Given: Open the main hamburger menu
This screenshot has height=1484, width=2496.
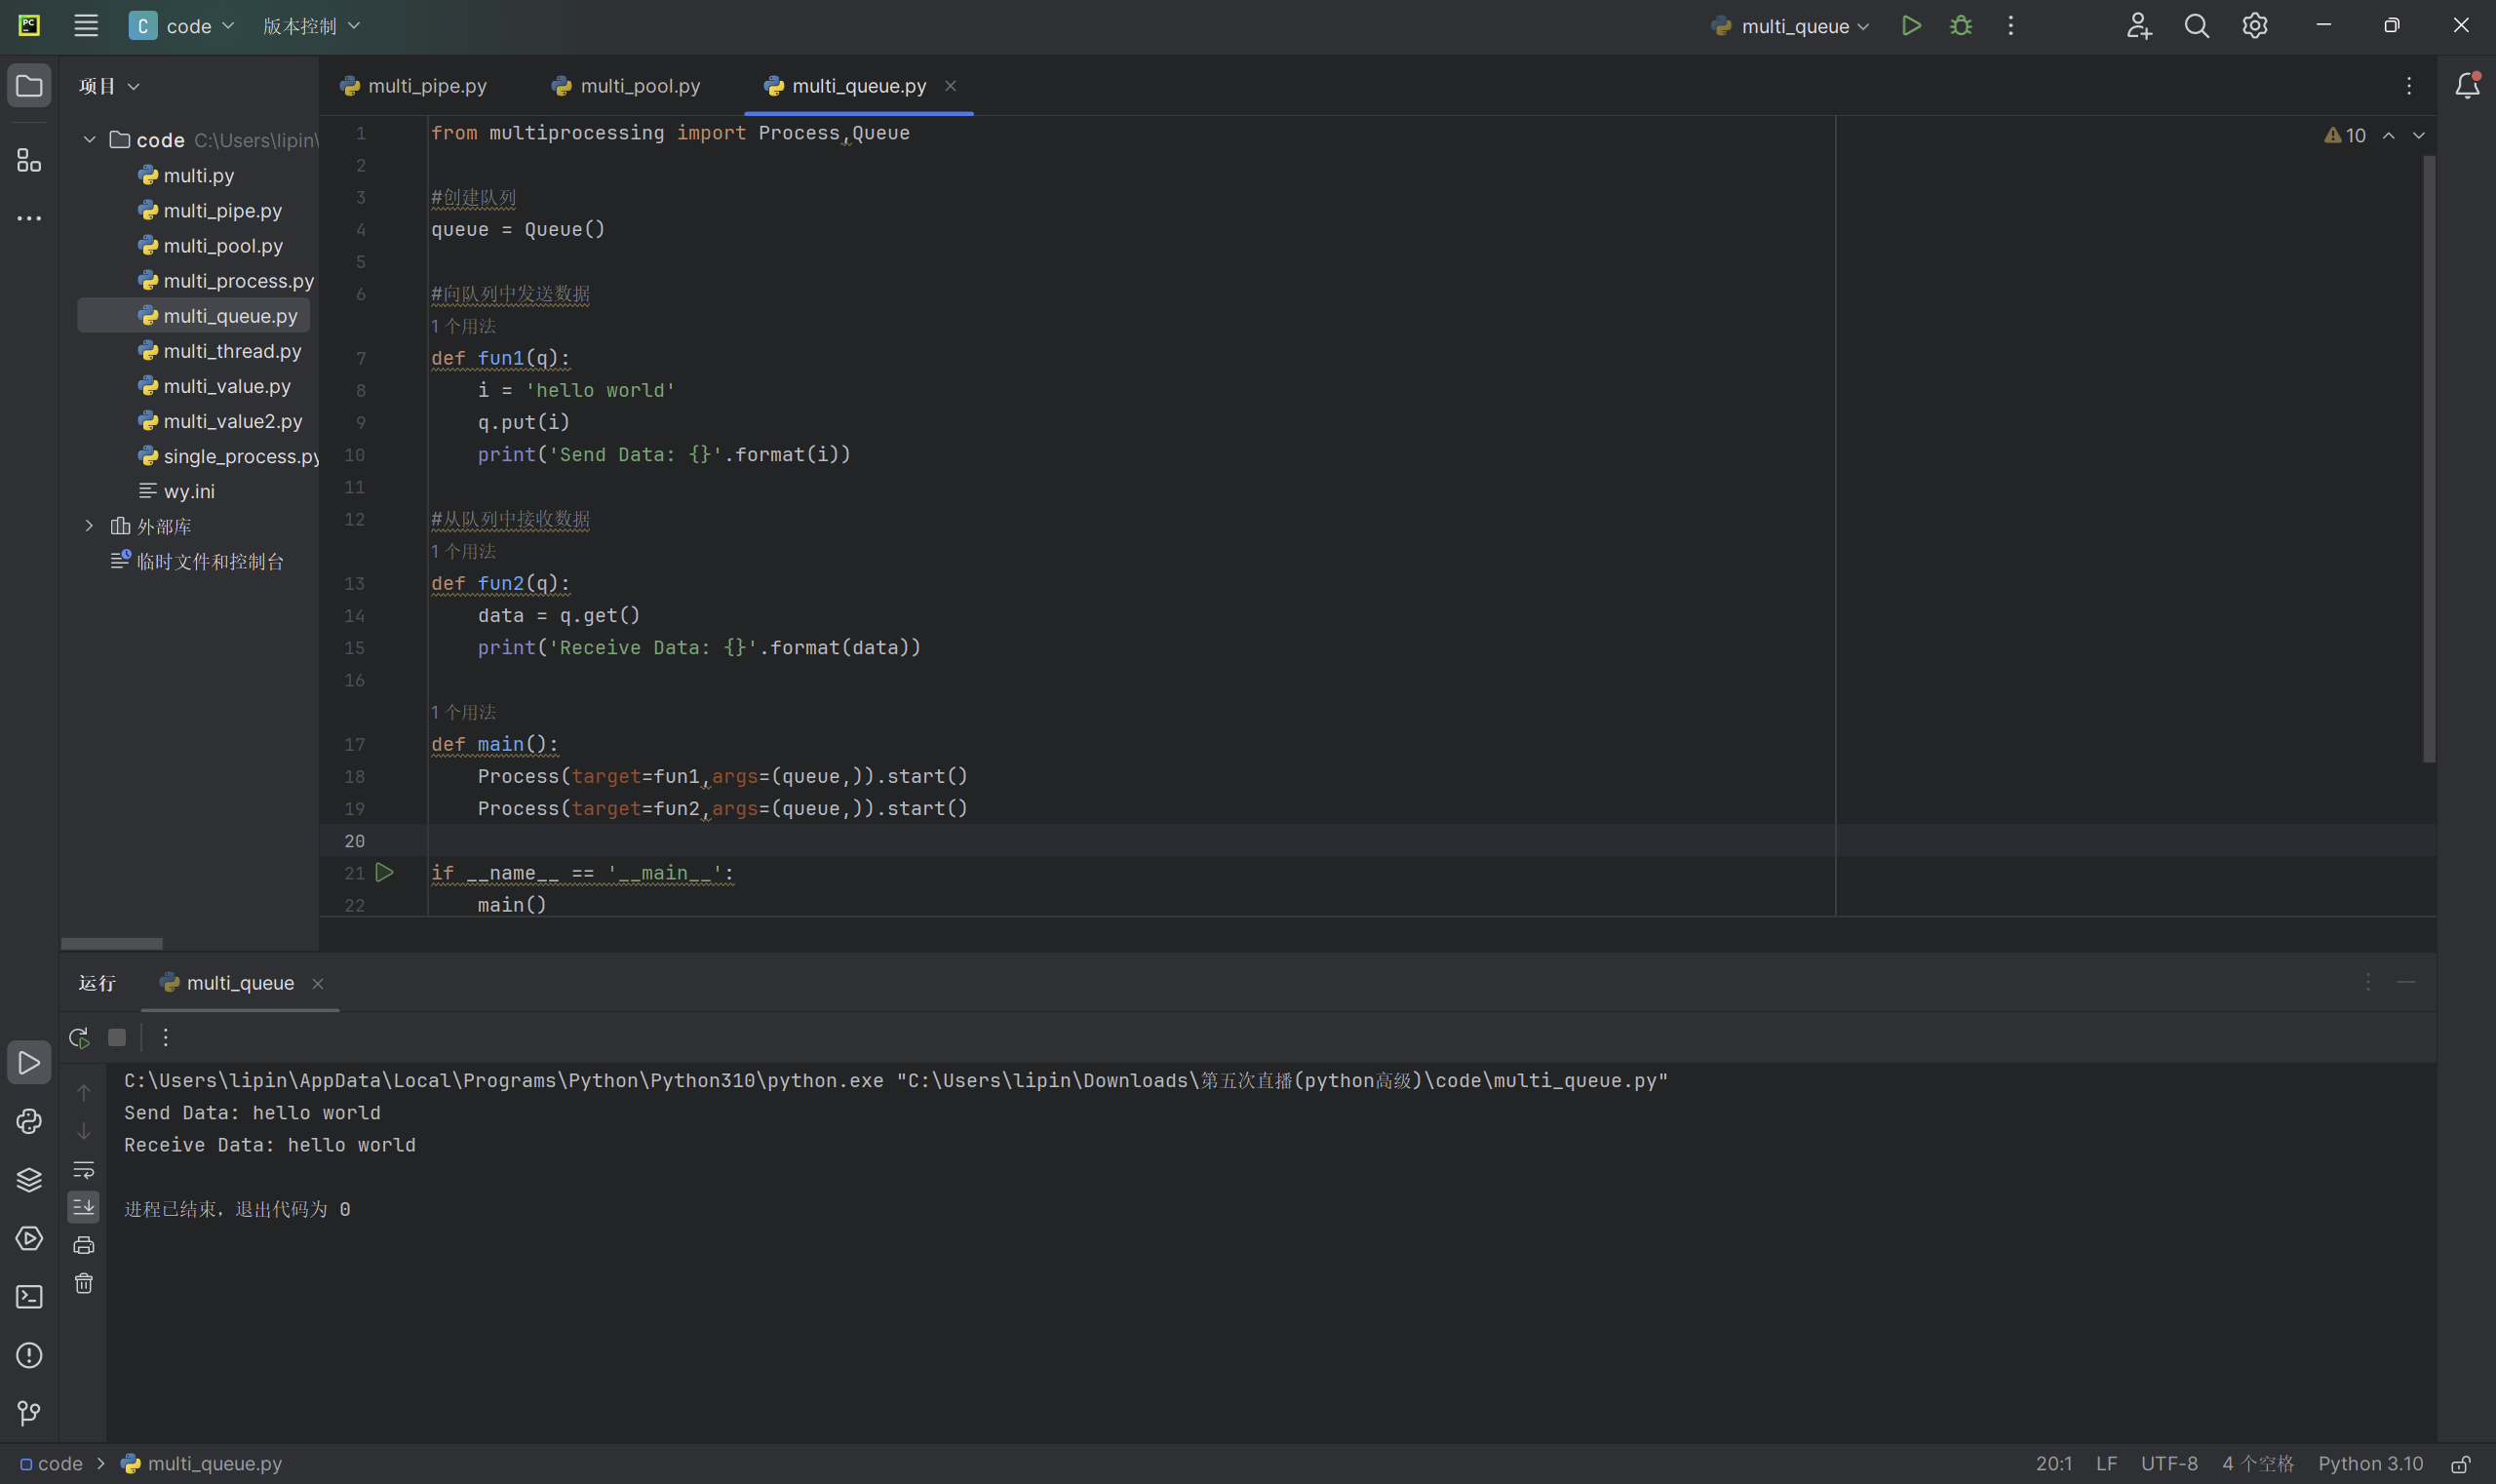Looking at the screenshot, I should tap(86, 26).
